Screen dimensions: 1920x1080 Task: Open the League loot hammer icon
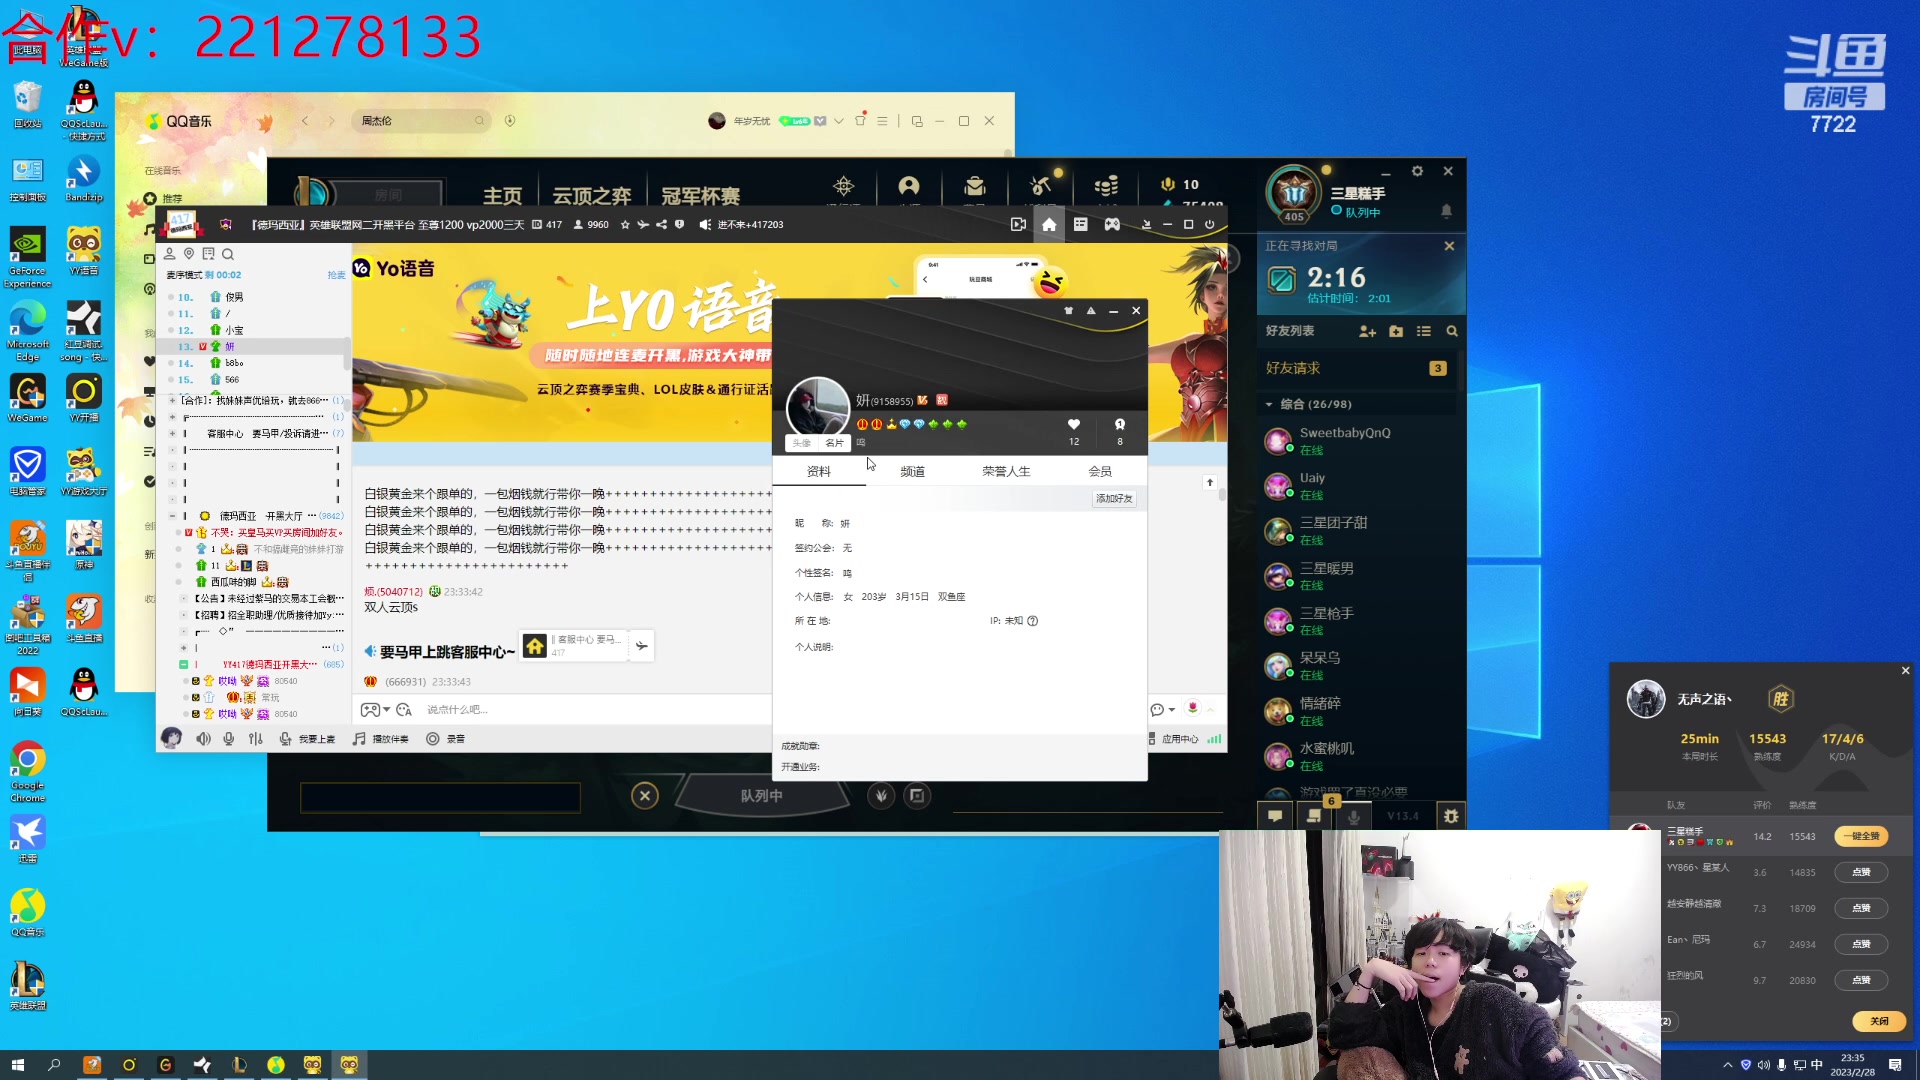1040,187
